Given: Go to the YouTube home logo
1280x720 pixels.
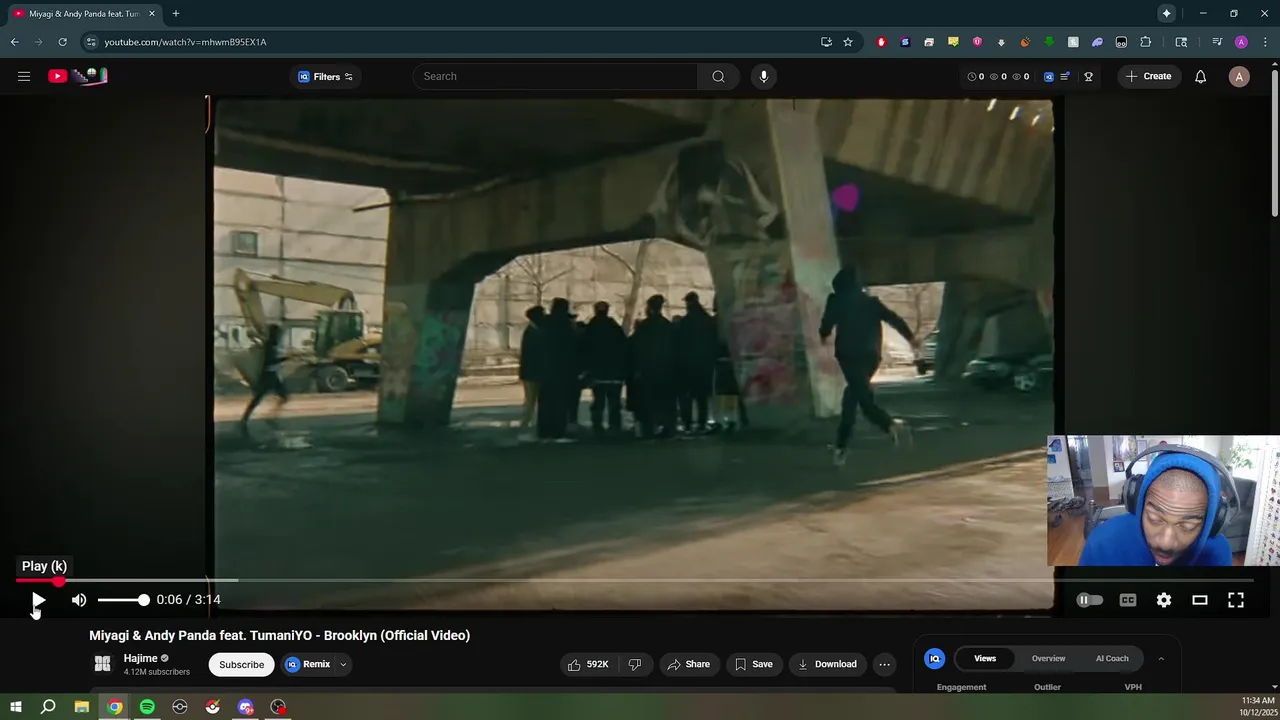Looking at the screenshot, I should (78, 76).
